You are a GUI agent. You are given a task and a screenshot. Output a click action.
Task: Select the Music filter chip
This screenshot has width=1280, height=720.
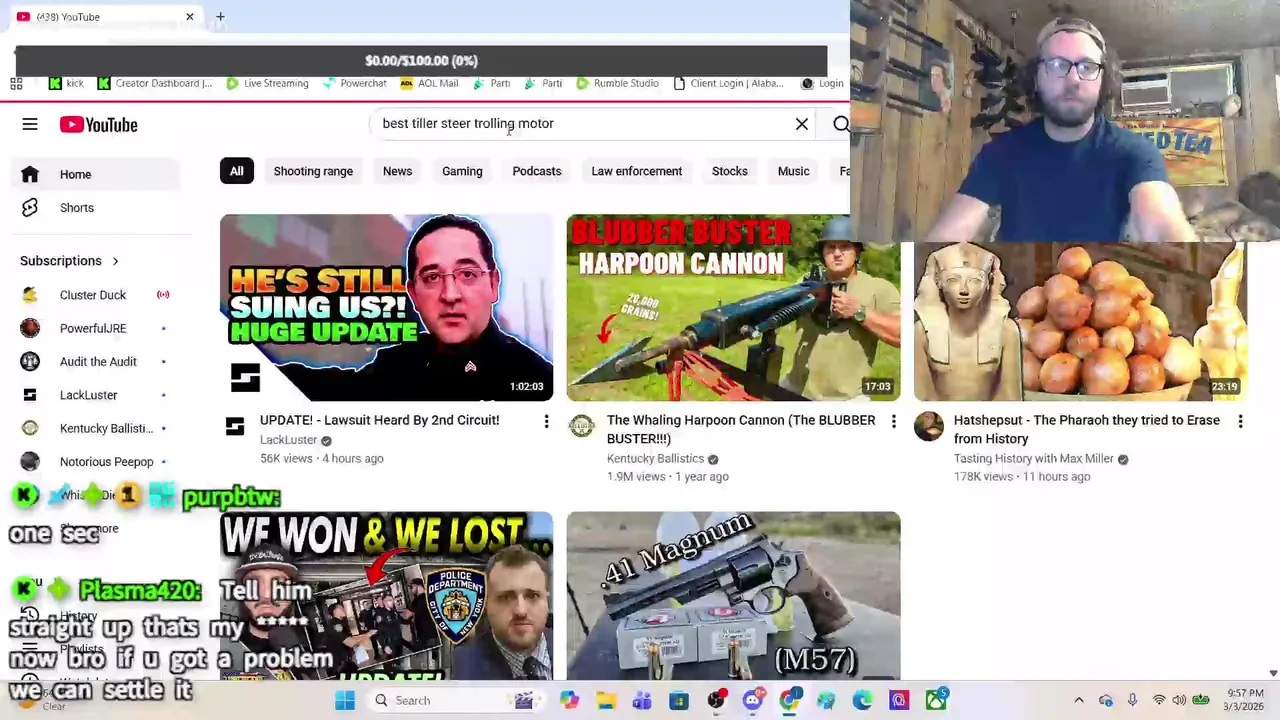[793, 171]
